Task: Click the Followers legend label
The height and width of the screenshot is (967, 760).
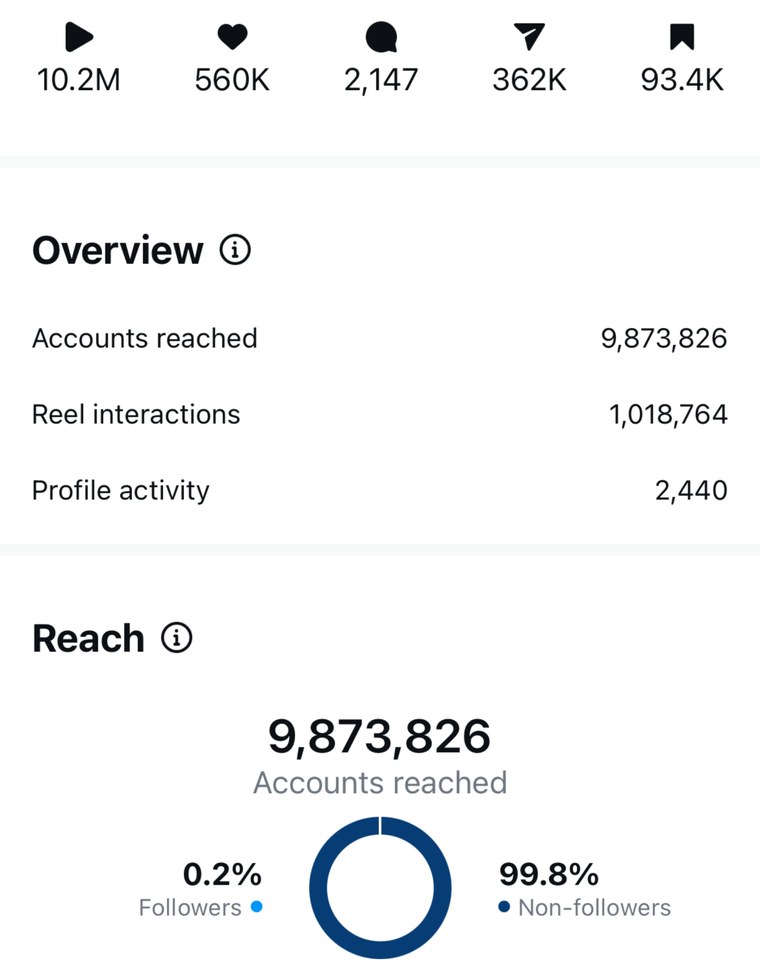Action: (190, 908)
